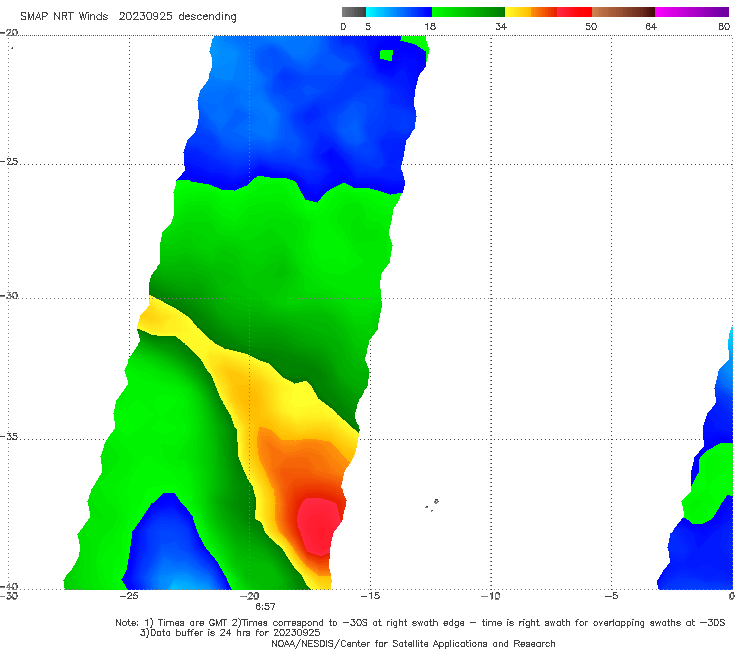Click the "-5" longitude label on bottom axis
Viewport: 740px width, 650px height.
tap(611, 596)
